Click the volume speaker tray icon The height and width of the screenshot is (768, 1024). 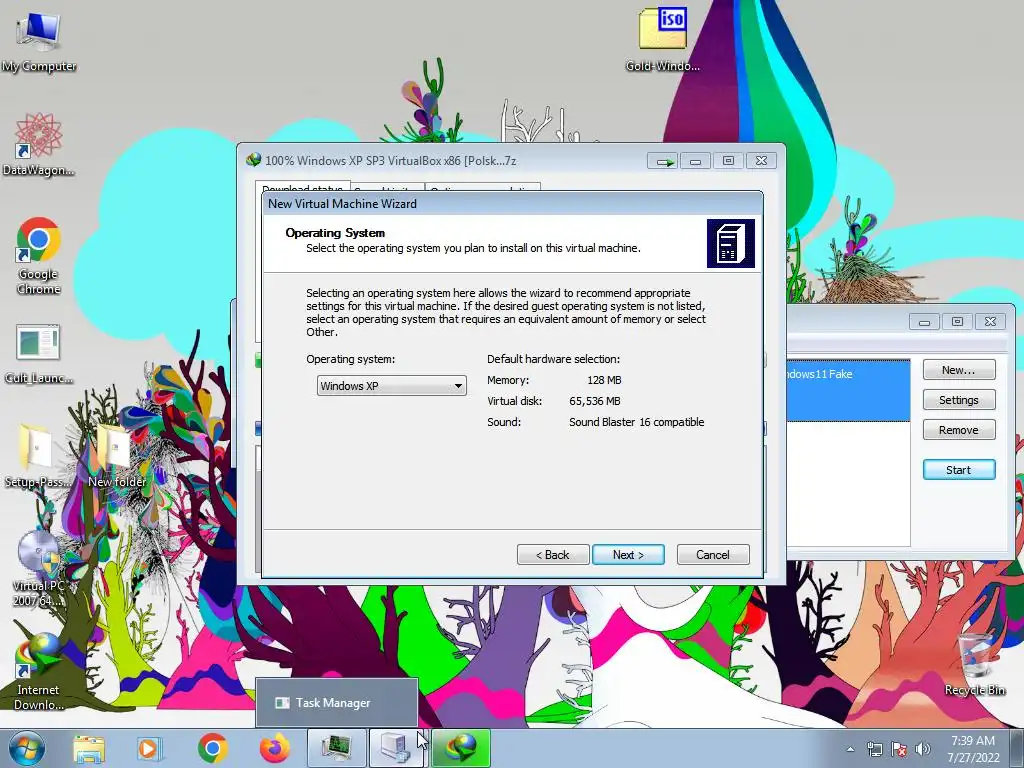click(x=923, y=749)
